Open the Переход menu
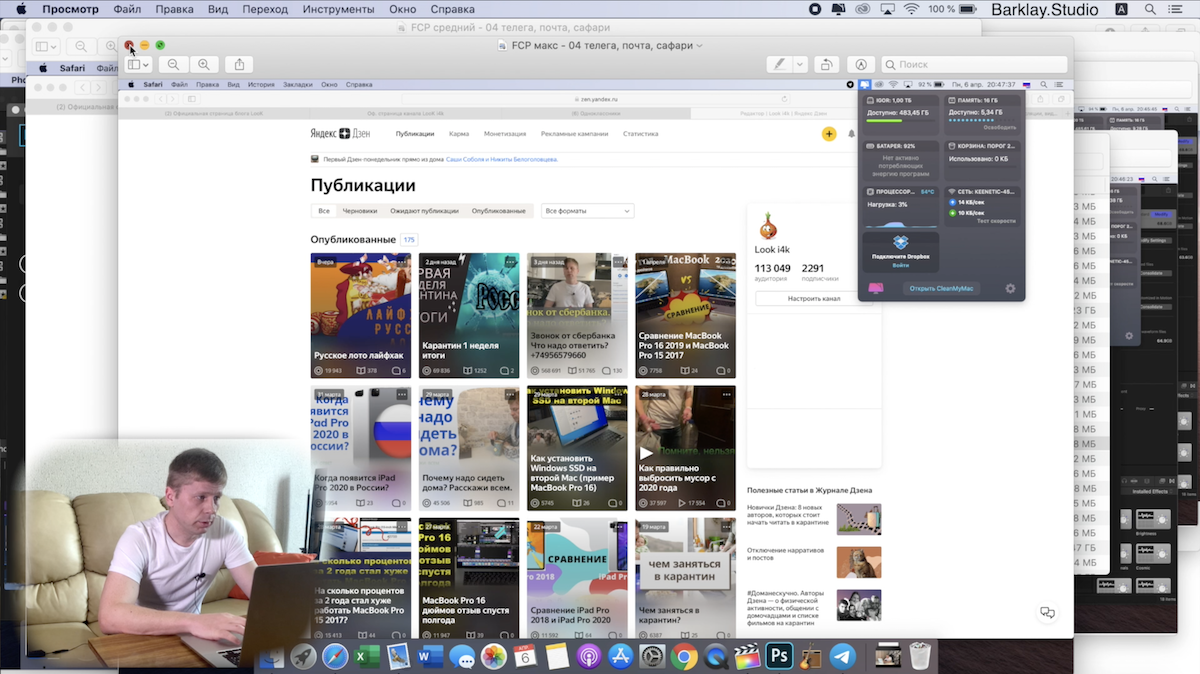The width and height of the screenshot is (1200, 674). 265,9
